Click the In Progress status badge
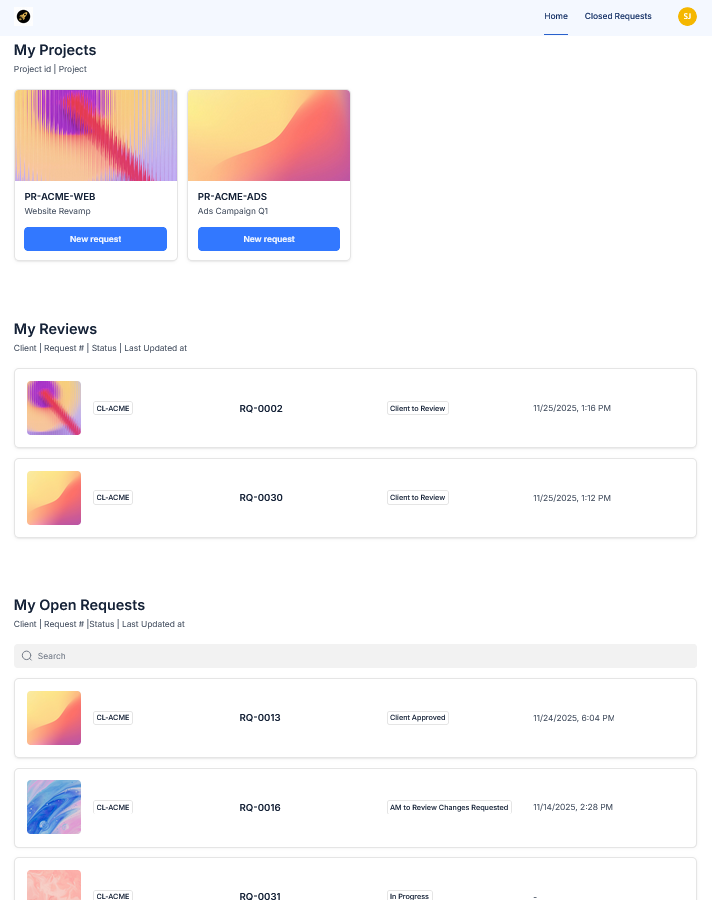The height and width of the screenshot is (901, 712). point(409,896)
